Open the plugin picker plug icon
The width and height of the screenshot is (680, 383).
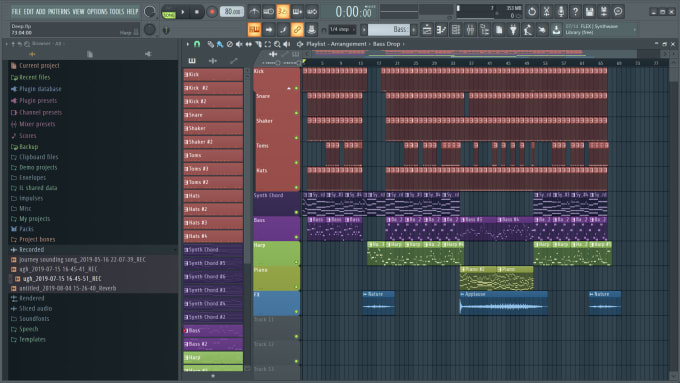coord(513,29)
